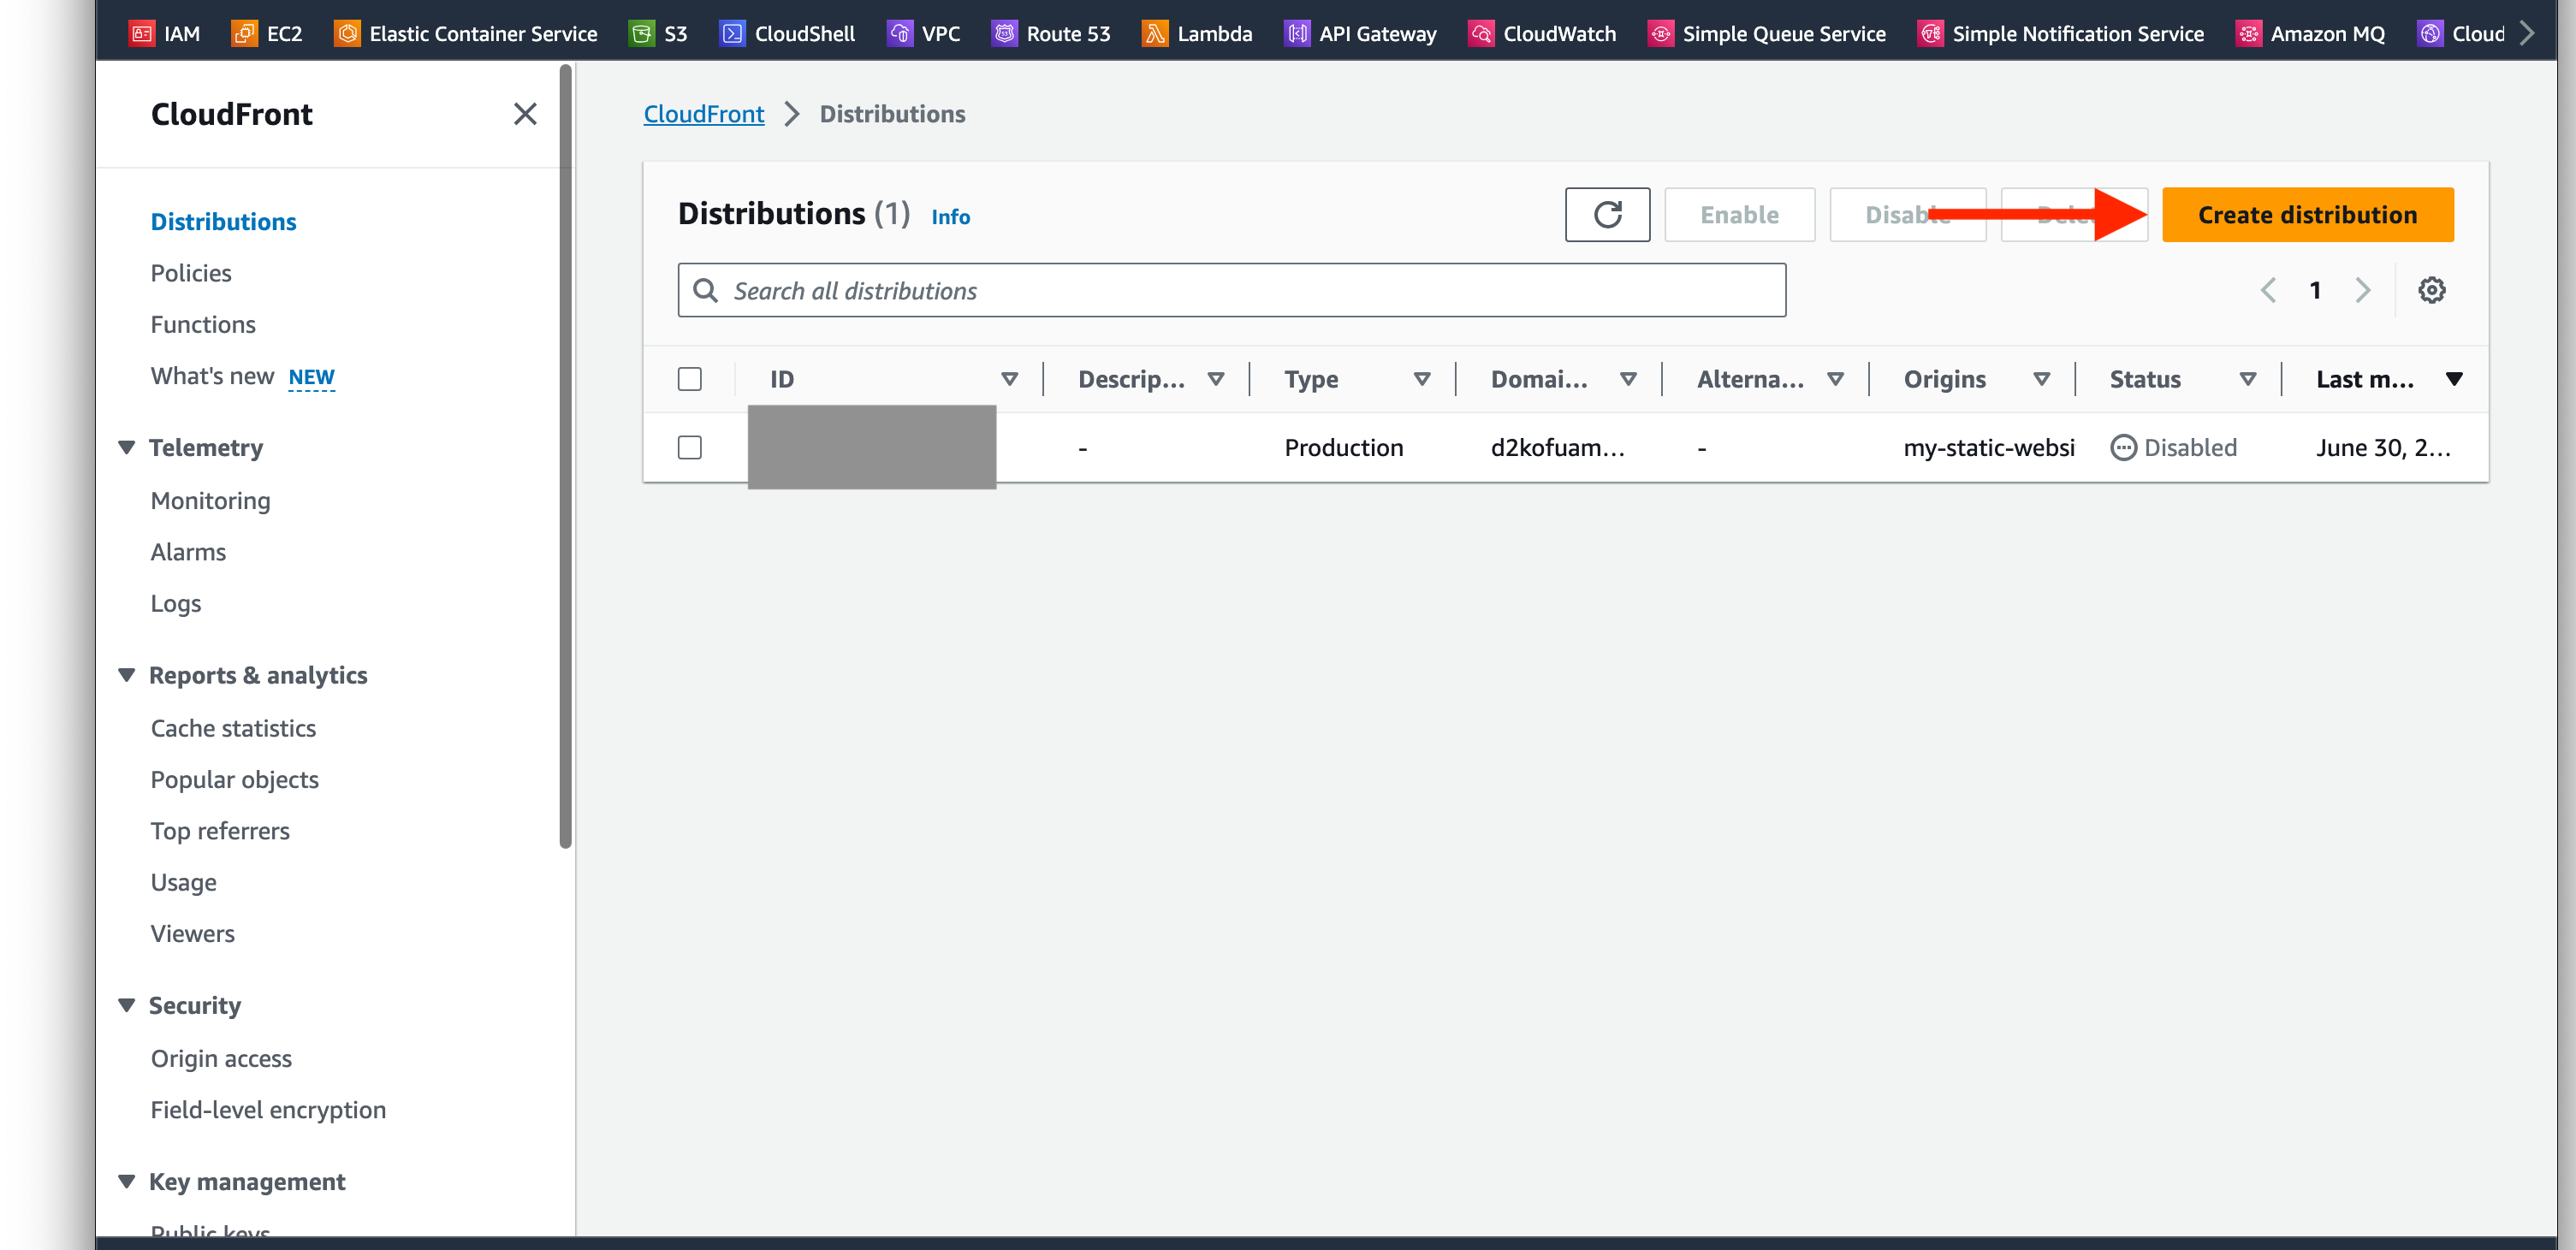Open the Info link beside Distributions
Screen dimensions: 2576x1250
[950, 216]
